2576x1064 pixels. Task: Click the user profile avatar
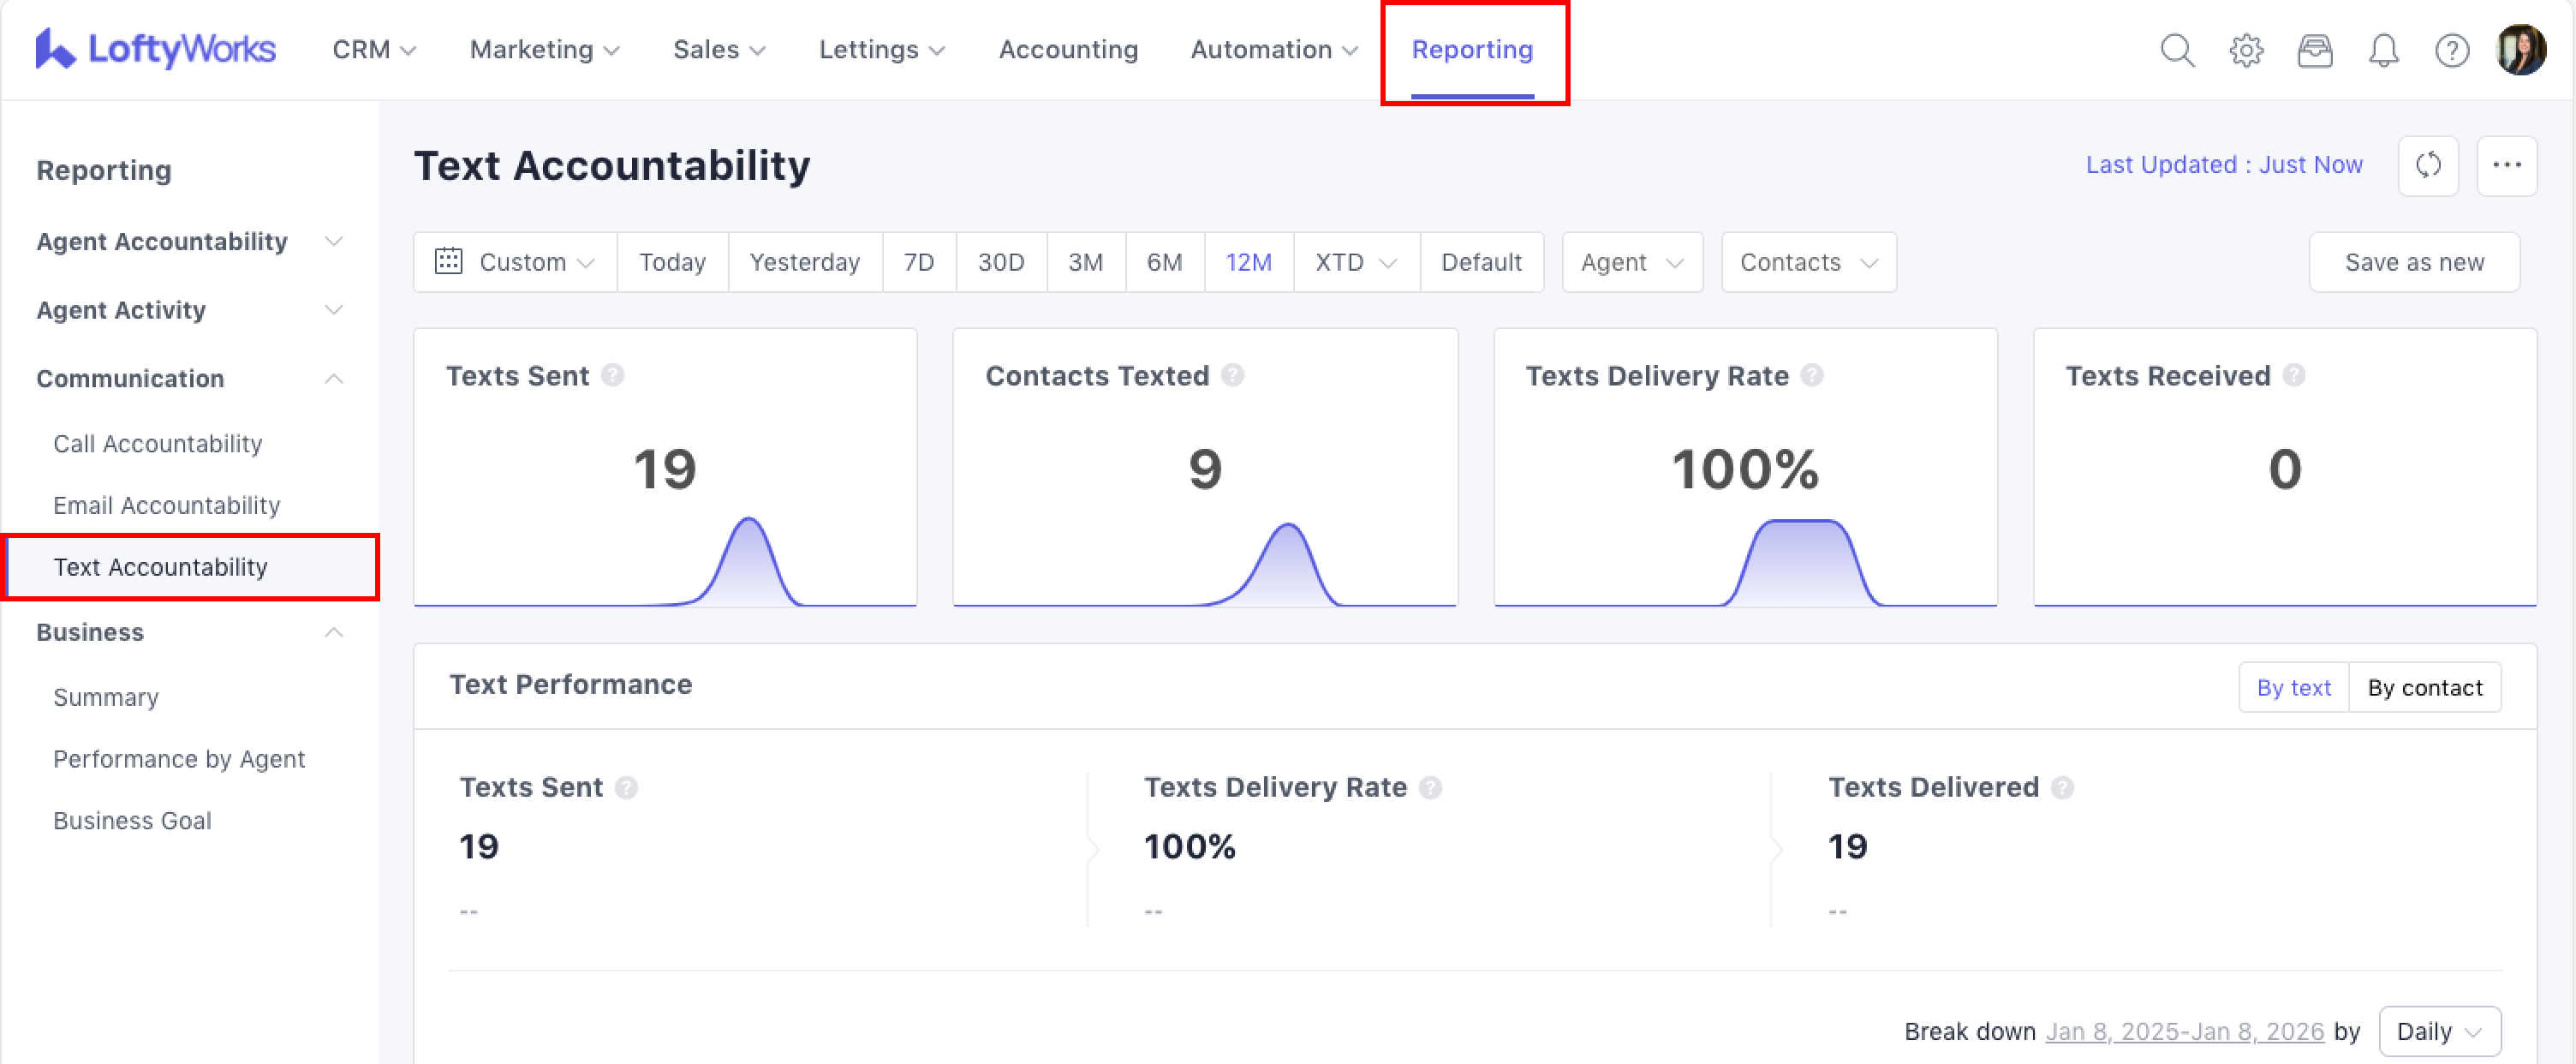click(2520, 50)
